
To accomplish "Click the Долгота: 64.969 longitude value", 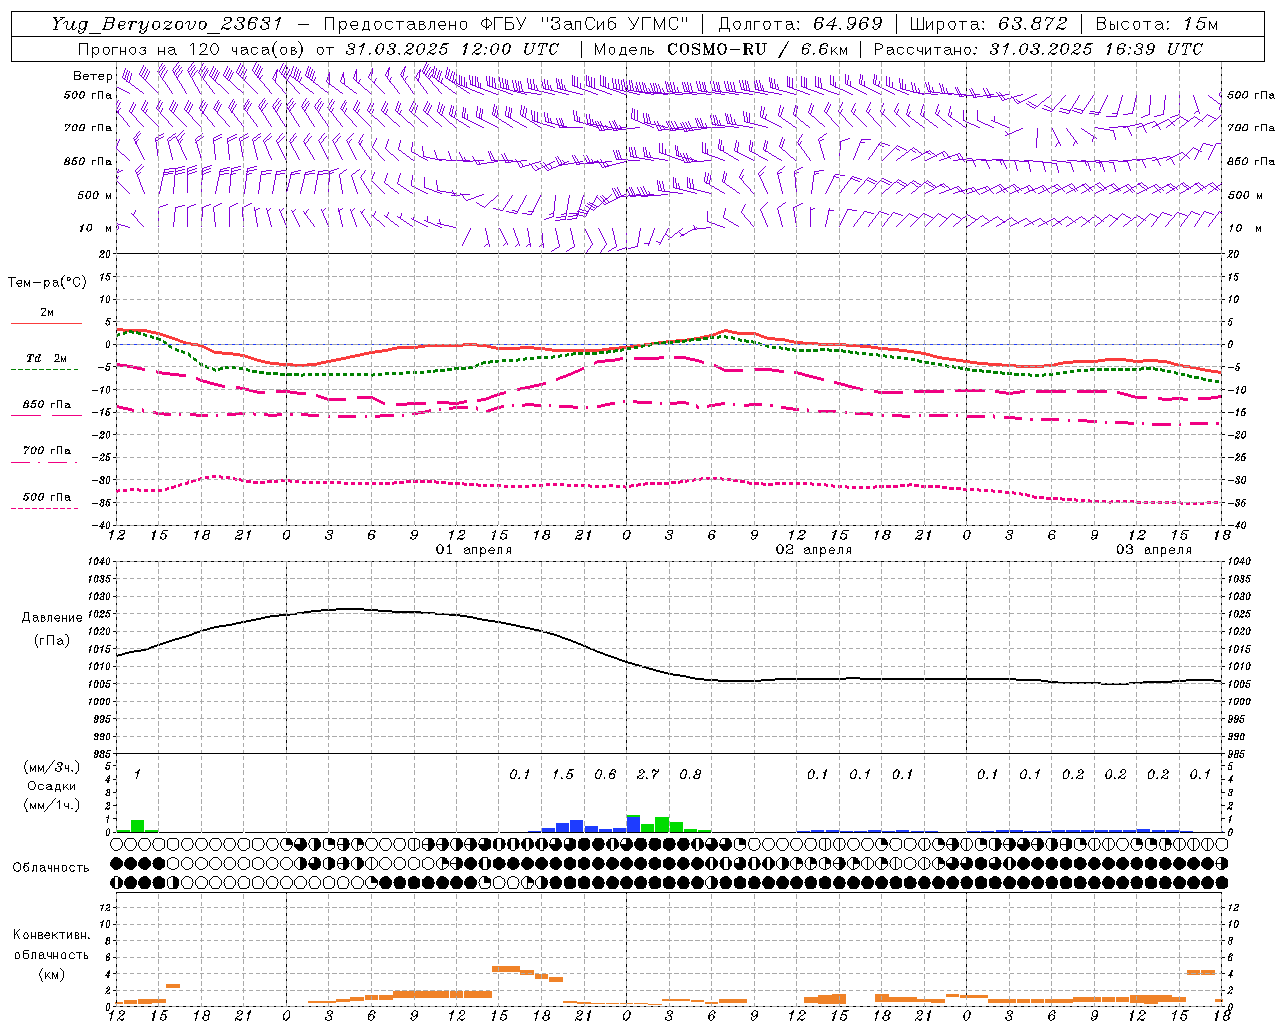I will pos(800,24).
